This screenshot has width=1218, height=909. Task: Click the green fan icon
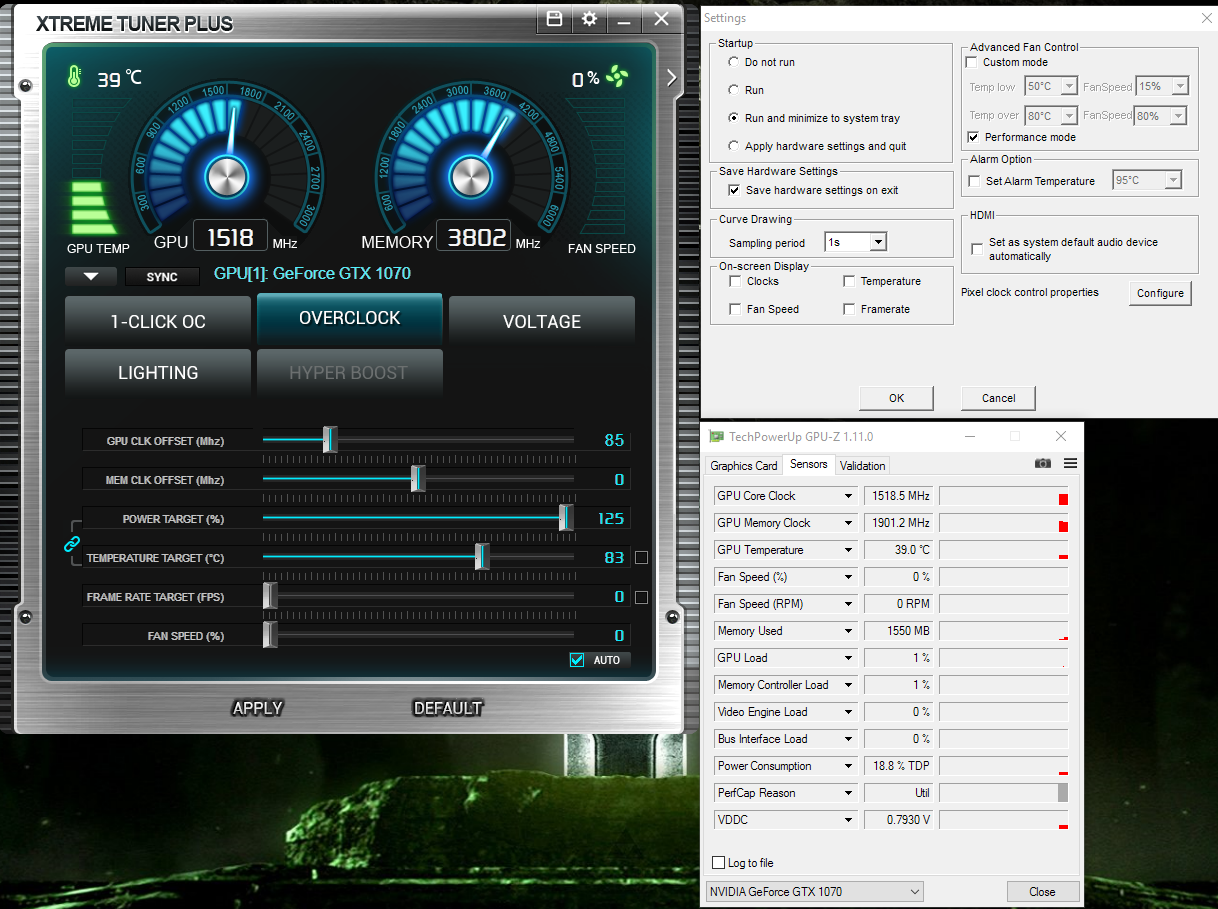[x=616, y=77]
